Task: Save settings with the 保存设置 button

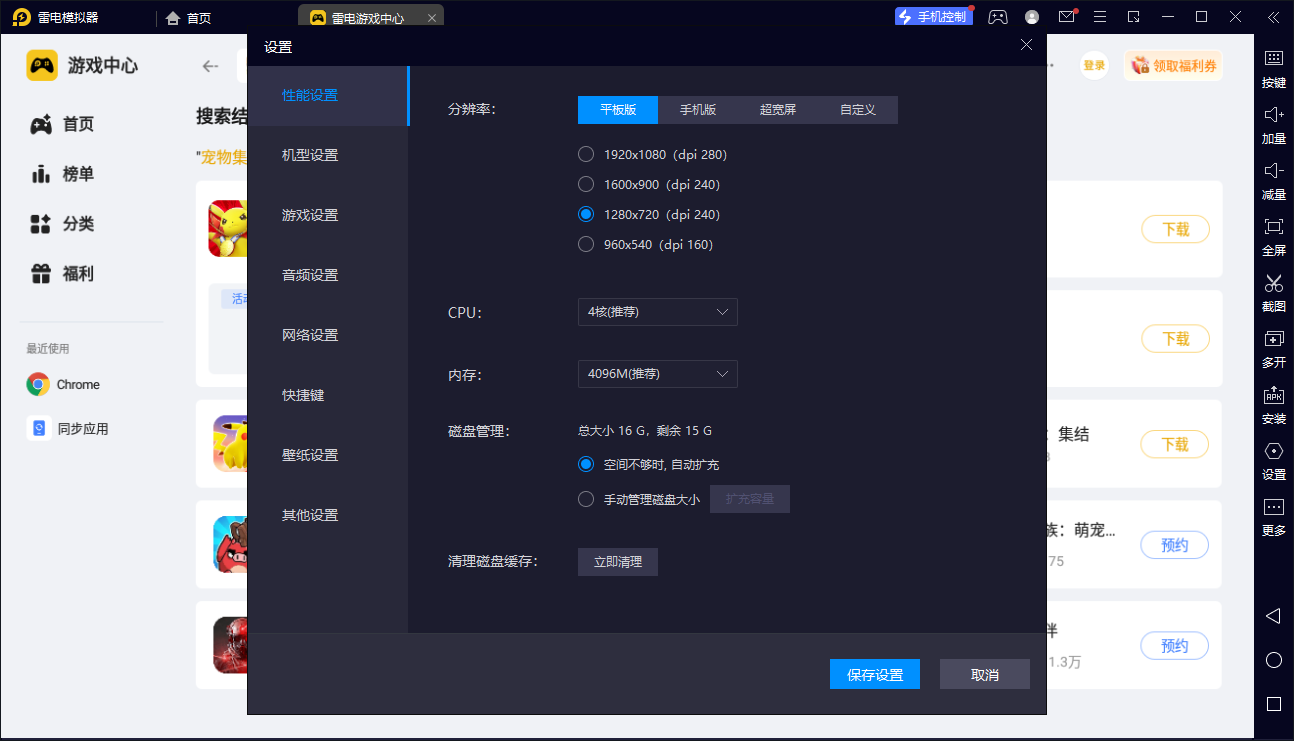Action: 874,674
